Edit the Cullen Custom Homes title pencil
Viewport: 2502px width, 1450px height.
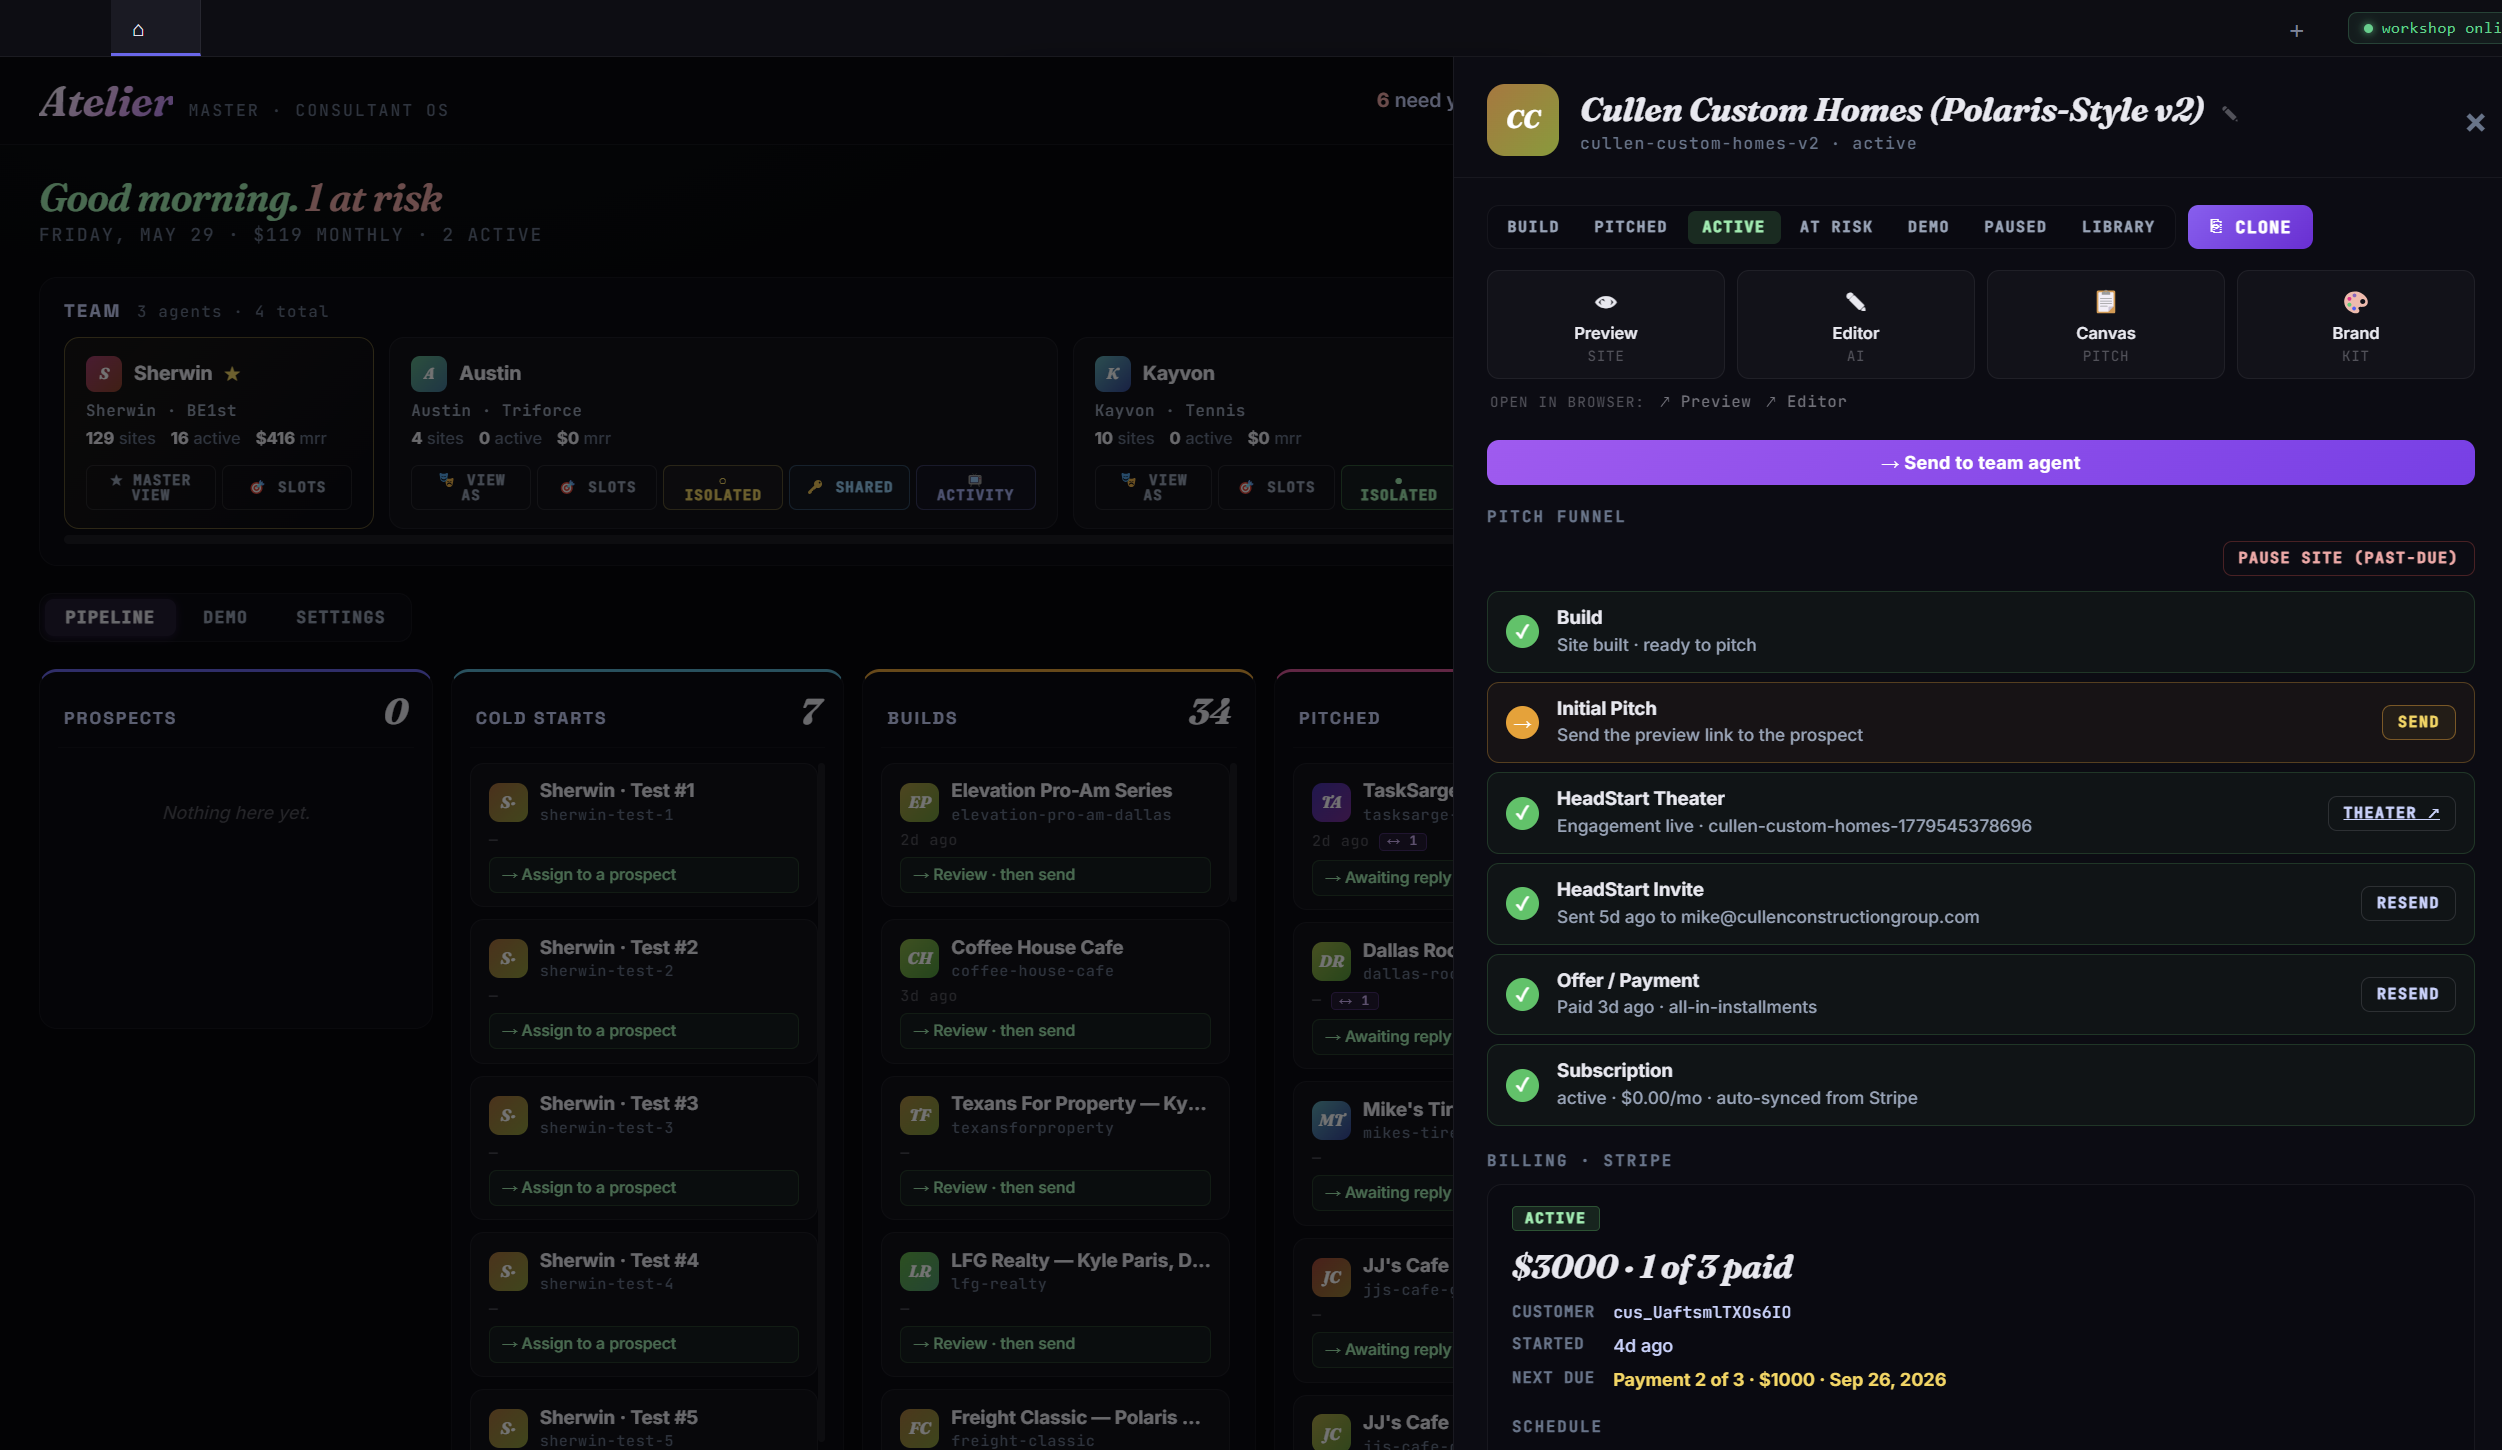(x=2229, y=113)
